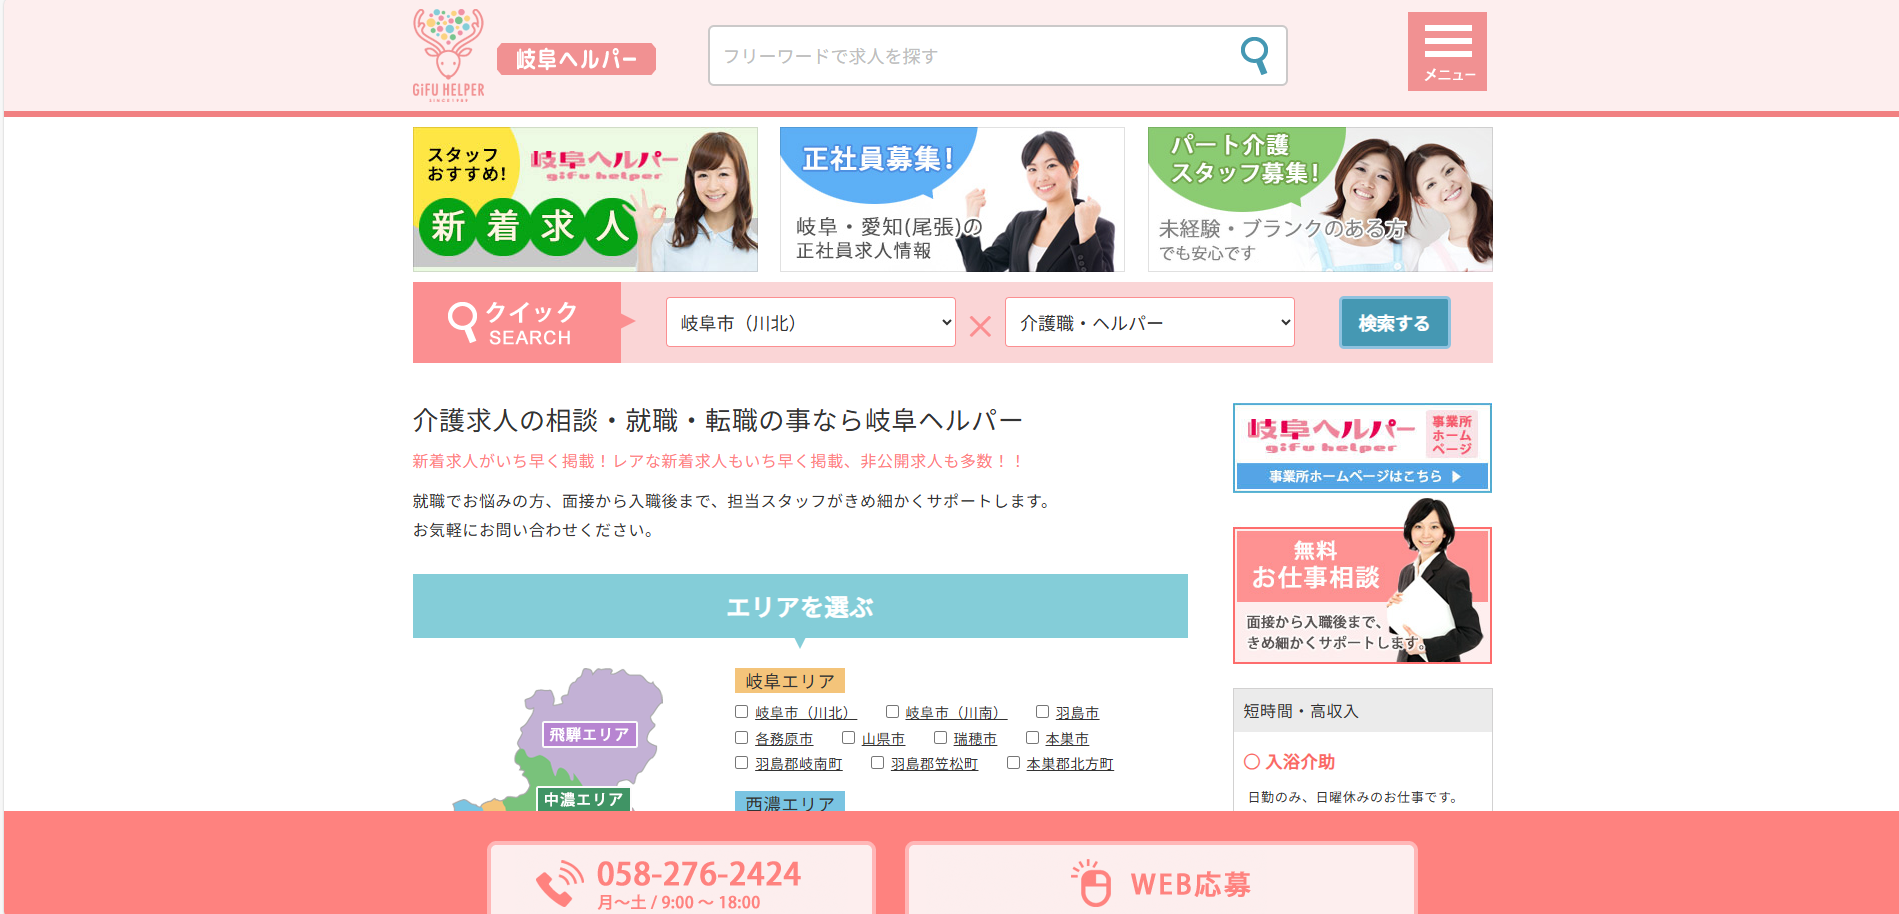Open the 正社員募集 banner
The image size is (1899, 914).
(952, 199)
